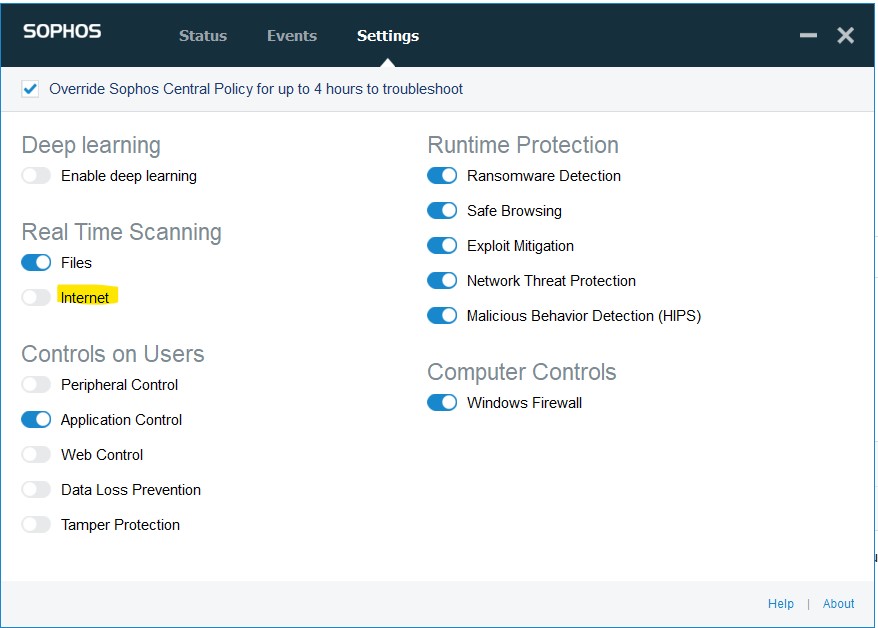Turn on Data Loss Prevention
Viewport: 878px width, 628px height.
pos(36,490)
